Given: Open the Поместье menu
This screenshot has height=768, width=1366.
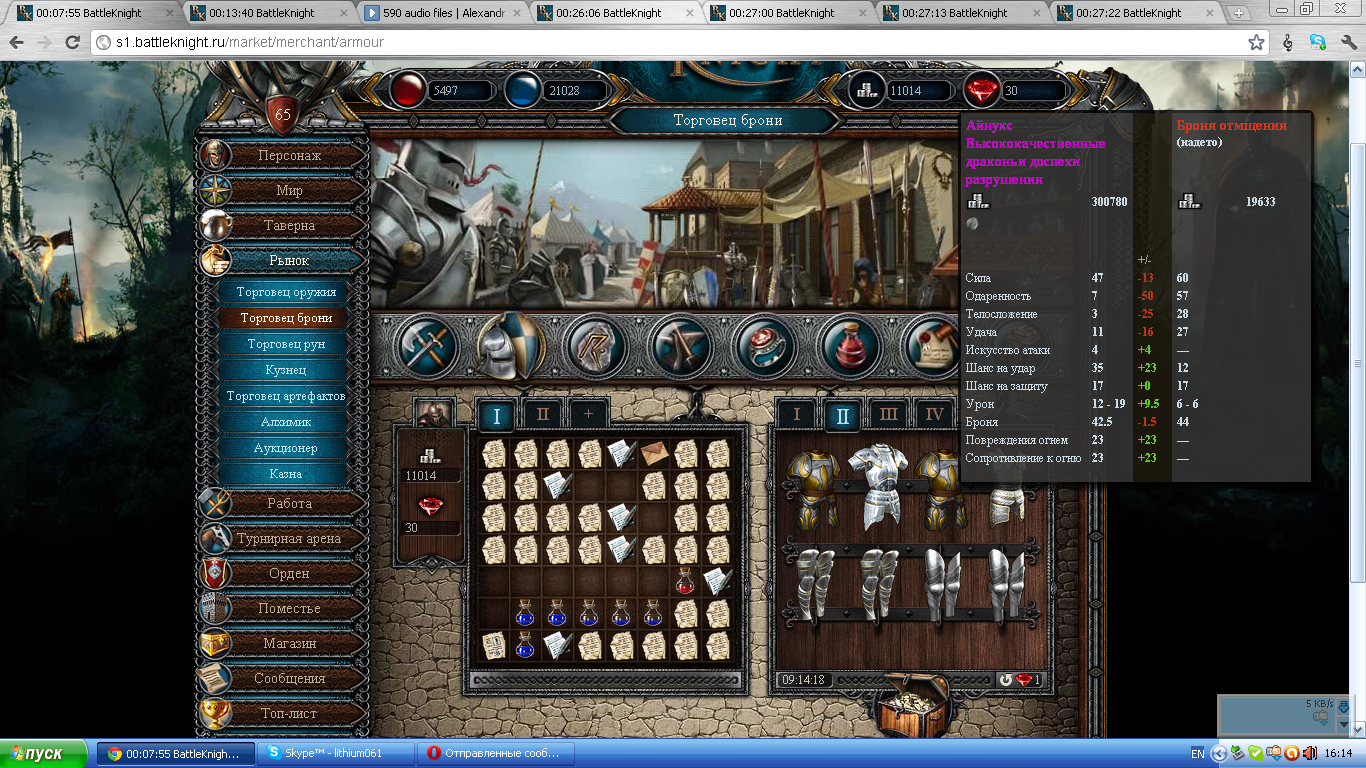Looking at the screenshot, I should tap(289, 608).
